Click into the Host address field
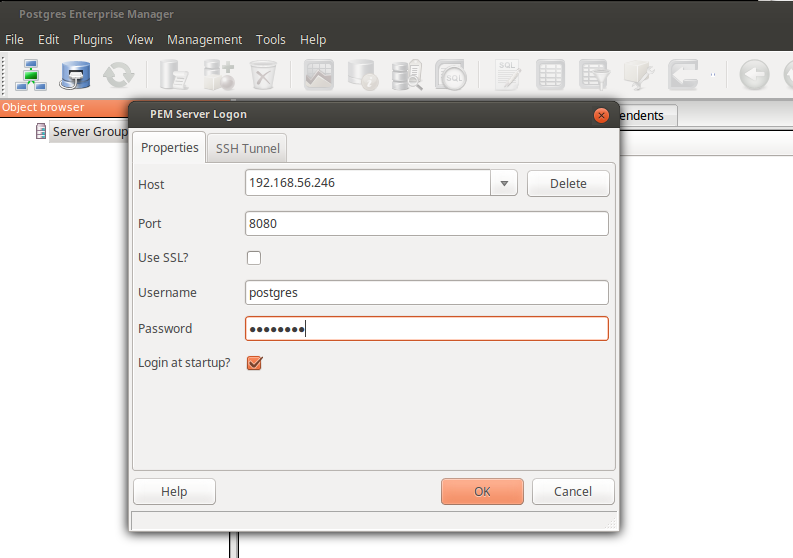This screenshot has height=558, width=793. (x=368, y=183)
